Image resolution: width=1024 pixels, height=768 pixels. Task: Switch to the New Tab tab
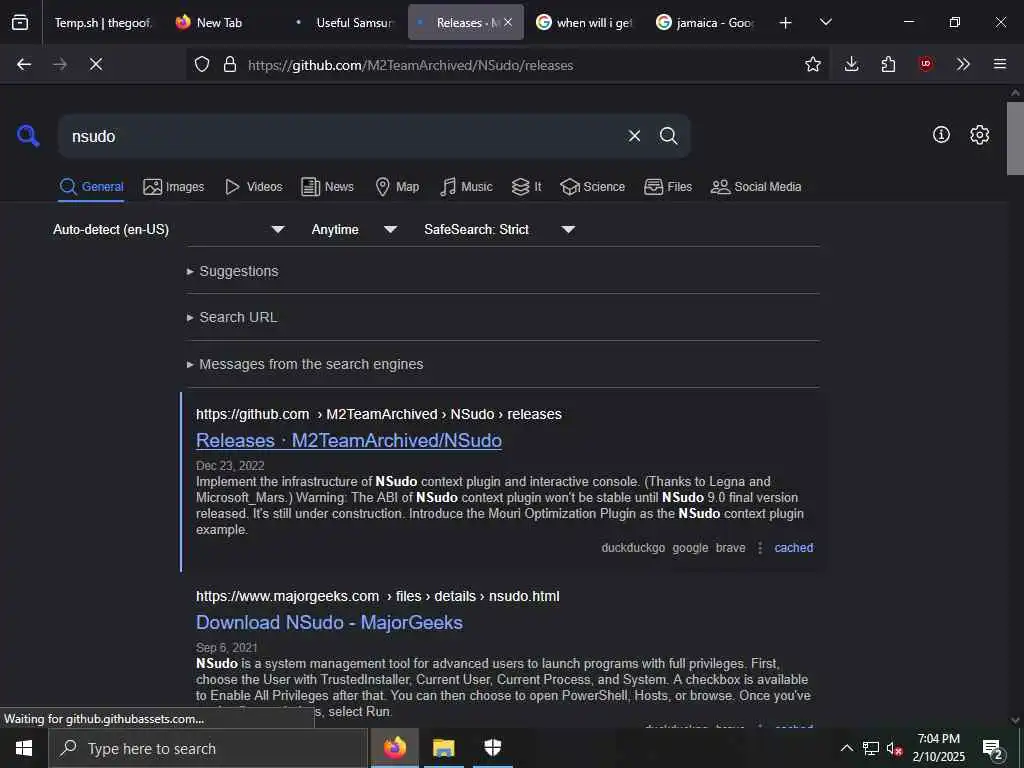point(219,23)
